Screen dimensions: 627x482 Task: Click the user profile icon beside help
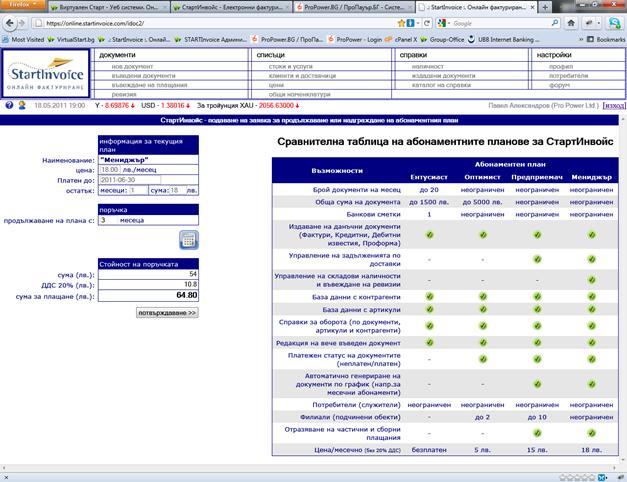click(22, 106)
